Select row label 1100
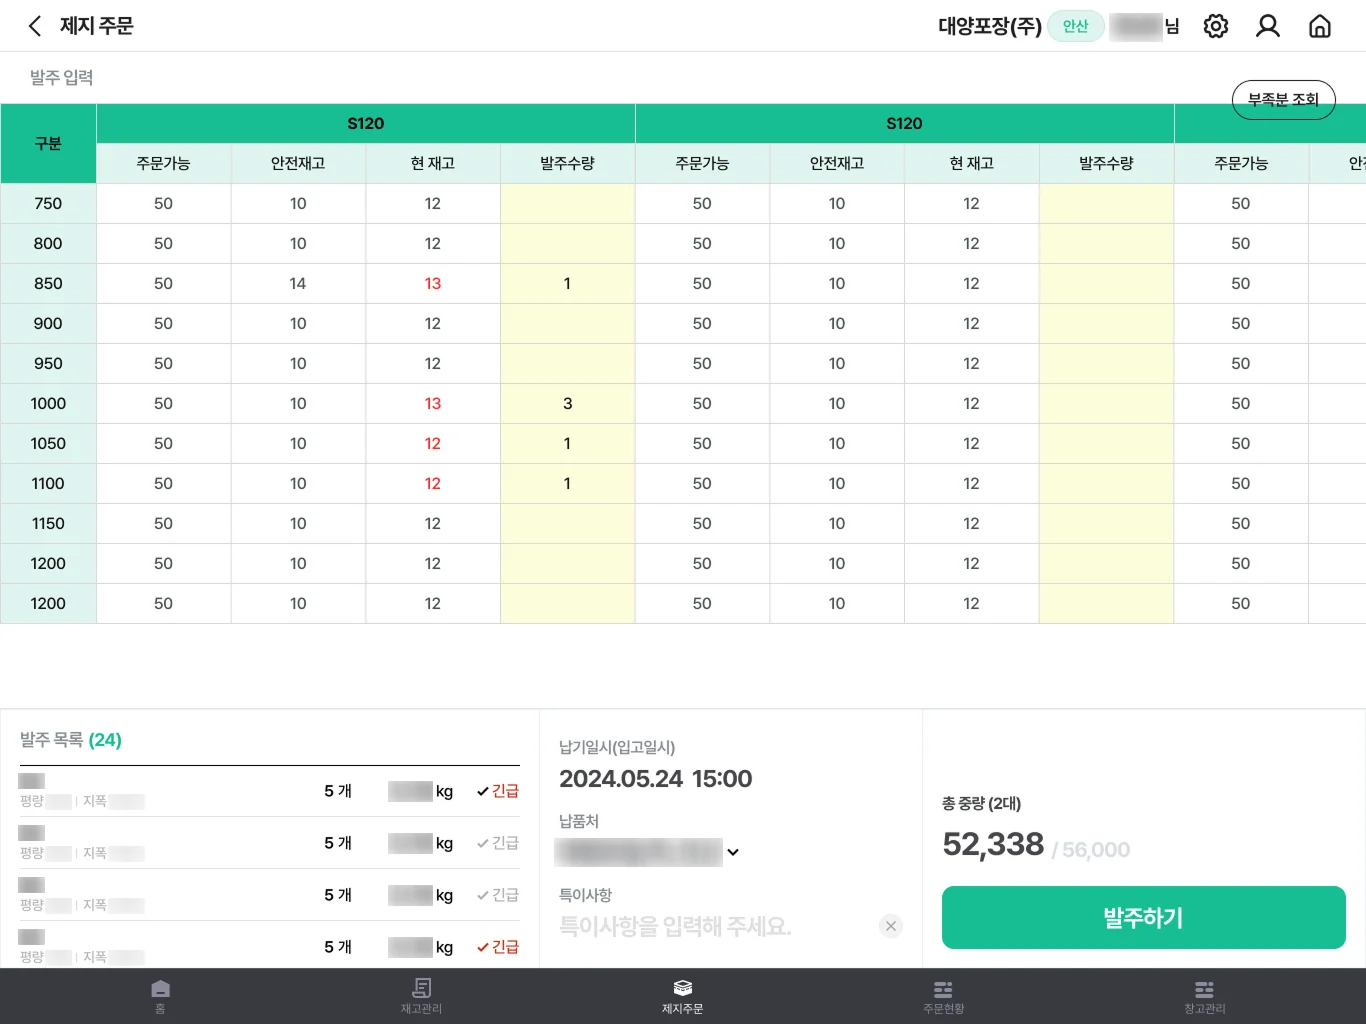Image resolution: width=1366 pixels, height=1024 pixels. 48,484
